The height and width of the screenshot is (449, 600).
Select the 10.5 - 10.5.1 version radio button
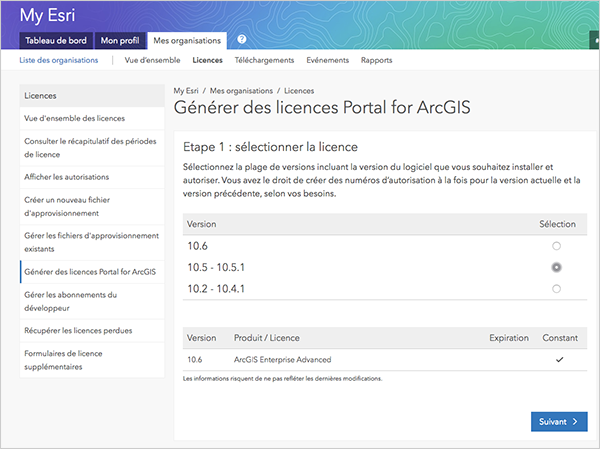click(556, 267)
